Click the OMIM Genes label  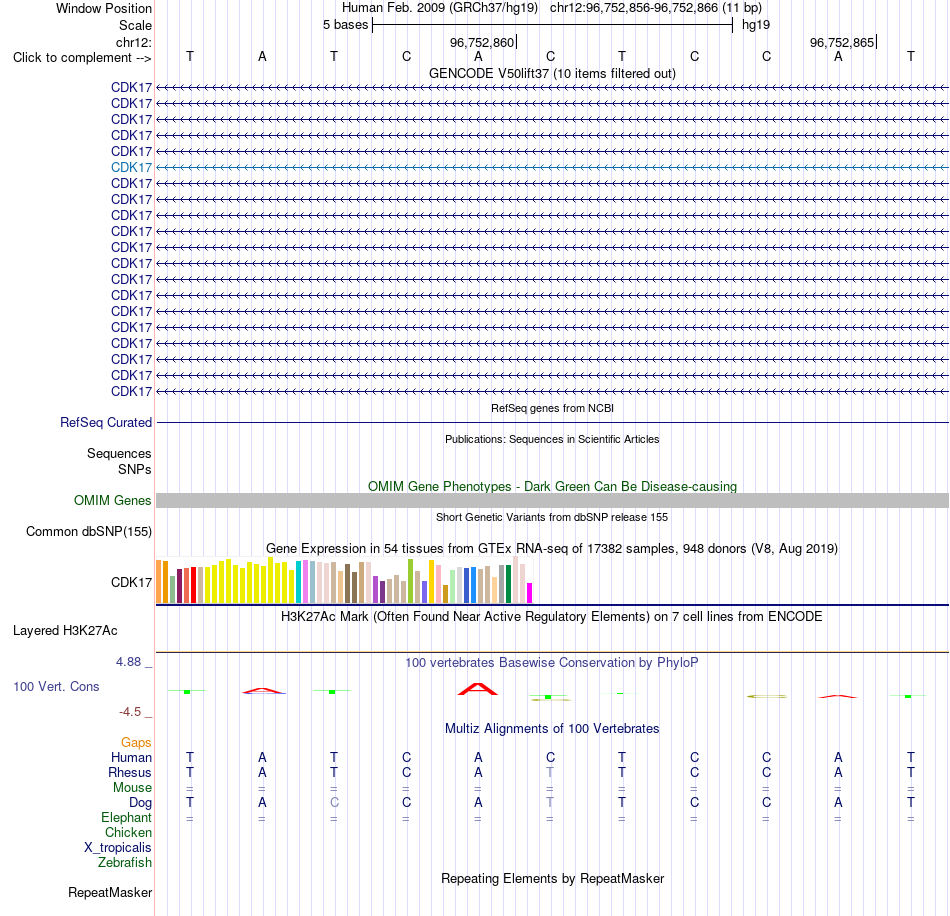pos(113,500)
